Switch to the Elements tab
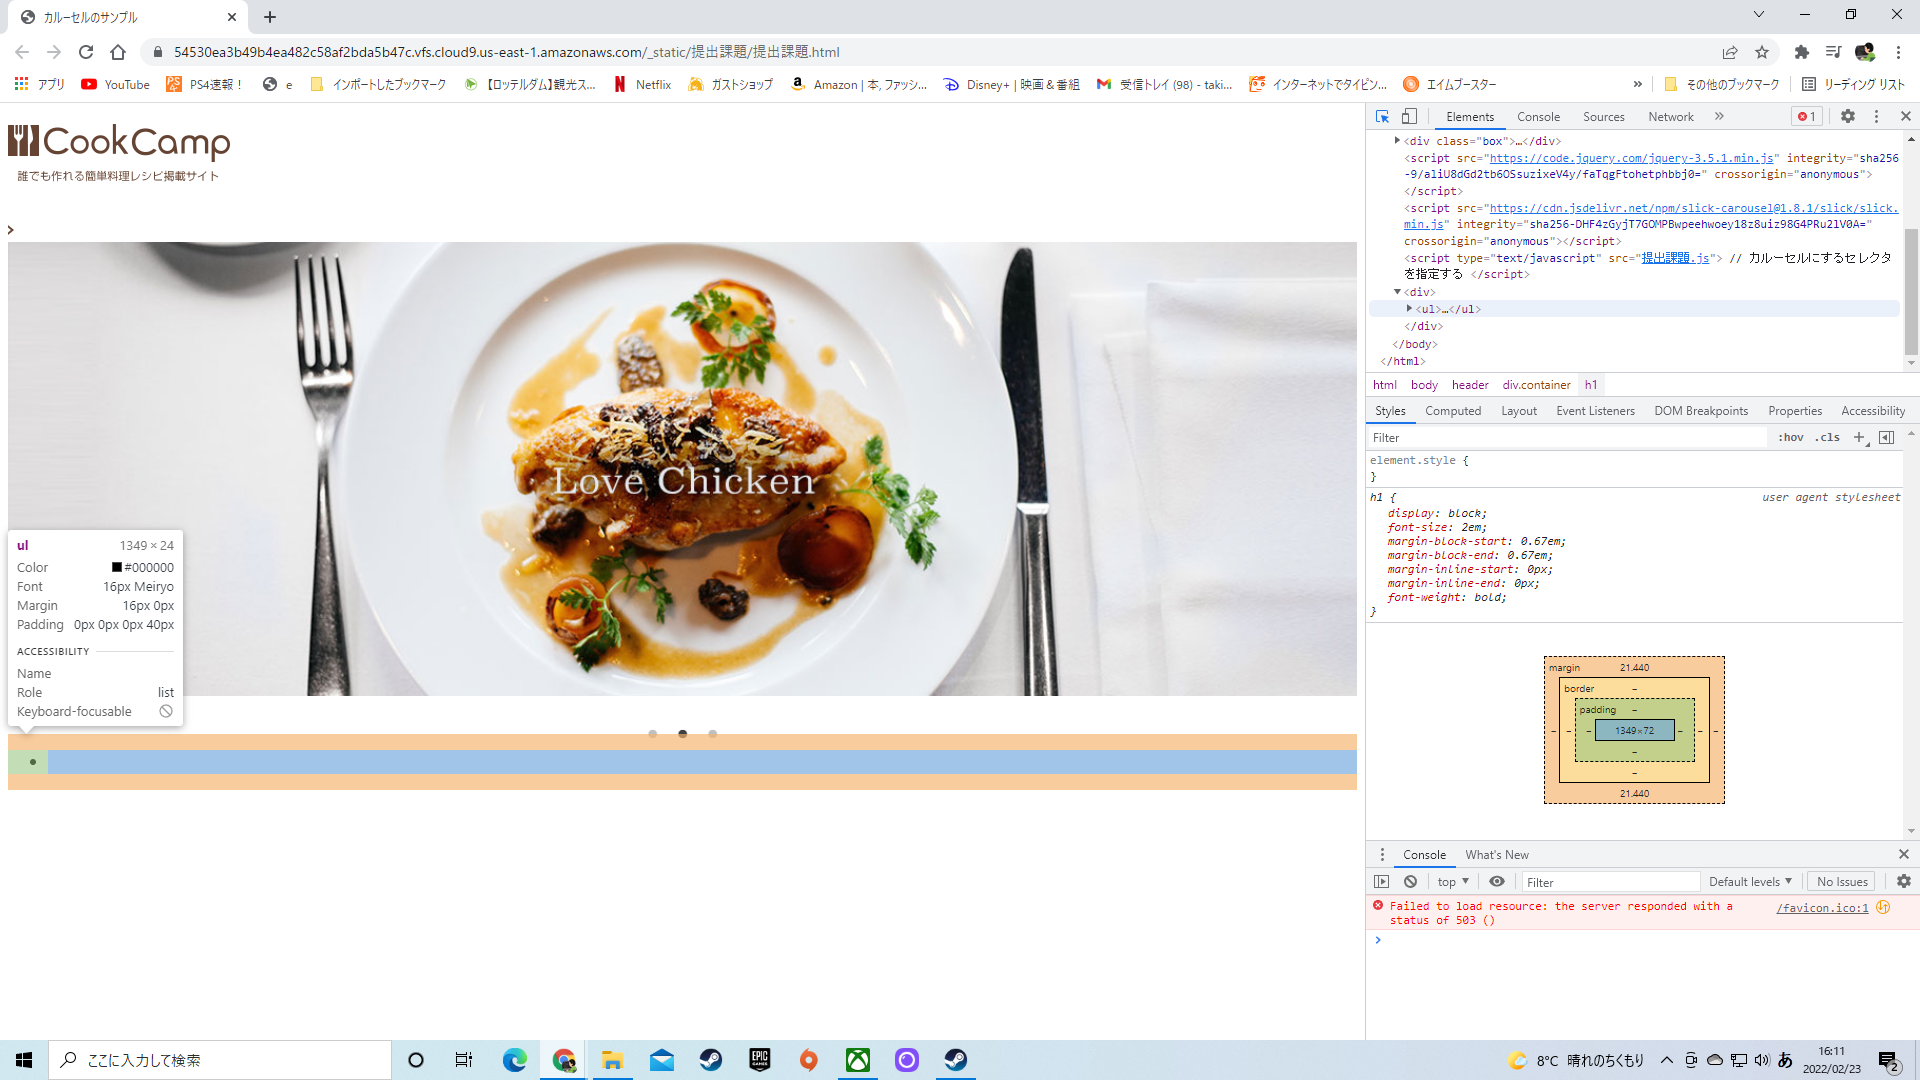 (x=1470, y=117)
